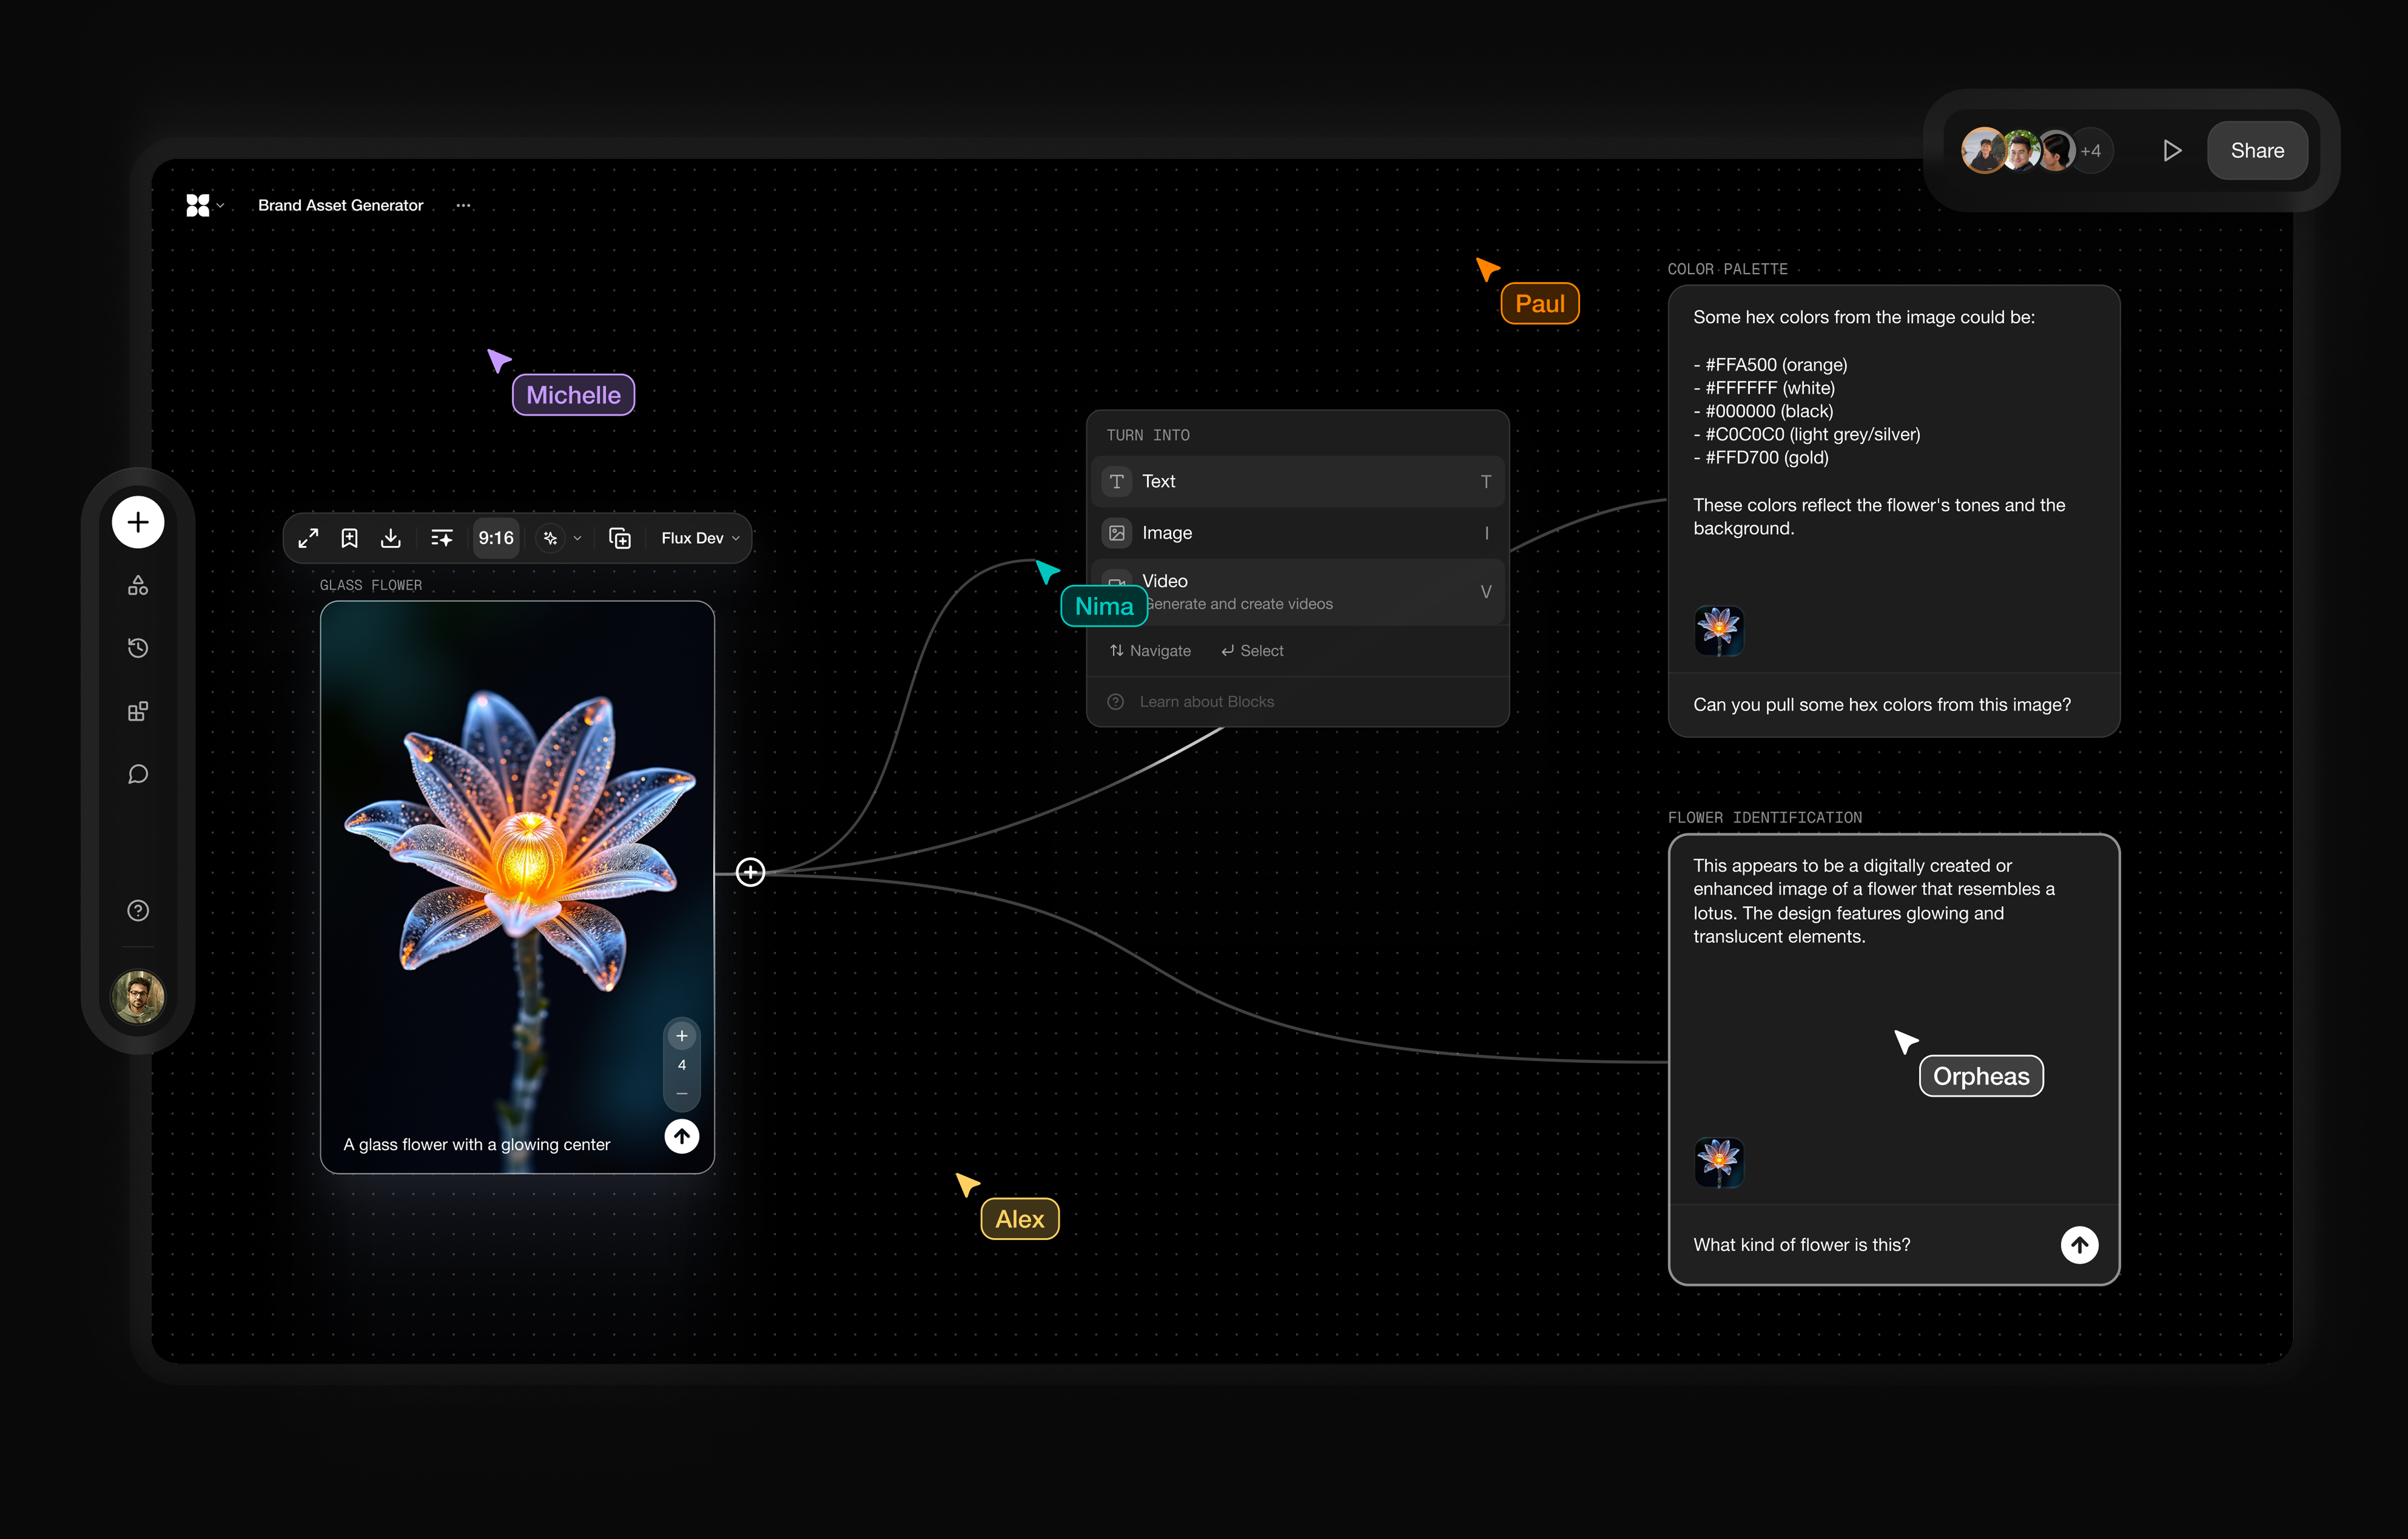The height and width of the screenshot is (1539, 2408).
Task: Click the help question mark icon
Action: pos(138,910)
